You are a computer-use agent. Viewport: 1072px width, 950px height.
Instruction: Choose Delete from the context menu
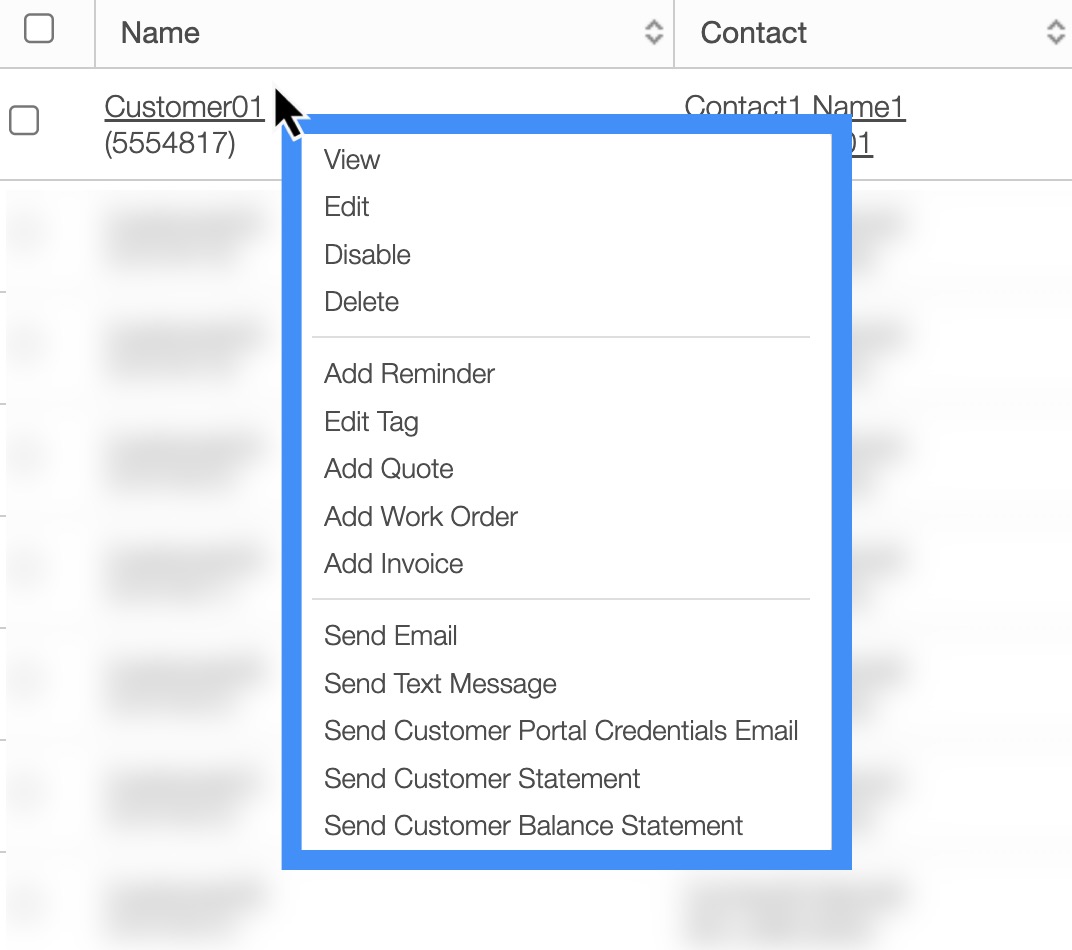[x=361, y=302]
